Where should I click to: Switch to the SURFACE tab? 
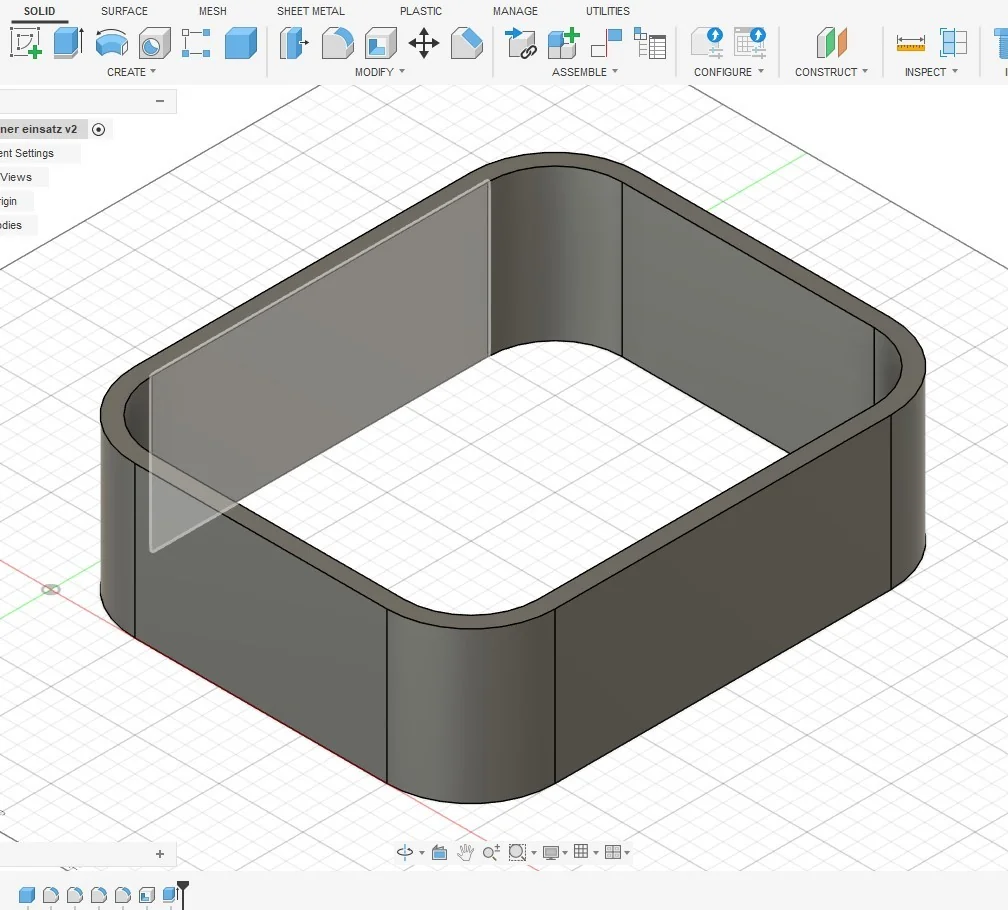click(x=124, y=11)
